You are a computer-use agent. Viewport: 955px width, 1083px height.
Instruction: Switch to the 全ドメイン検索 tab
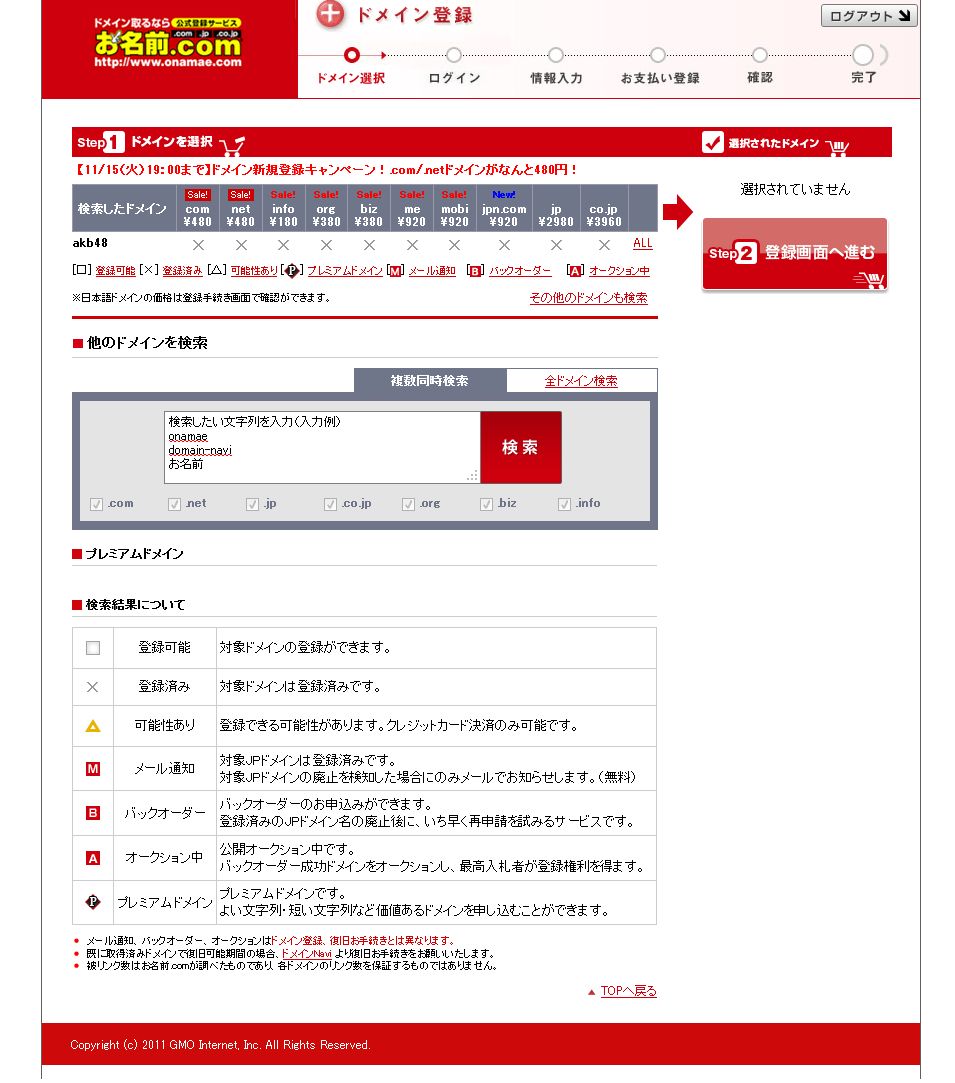tap(581, 381)
